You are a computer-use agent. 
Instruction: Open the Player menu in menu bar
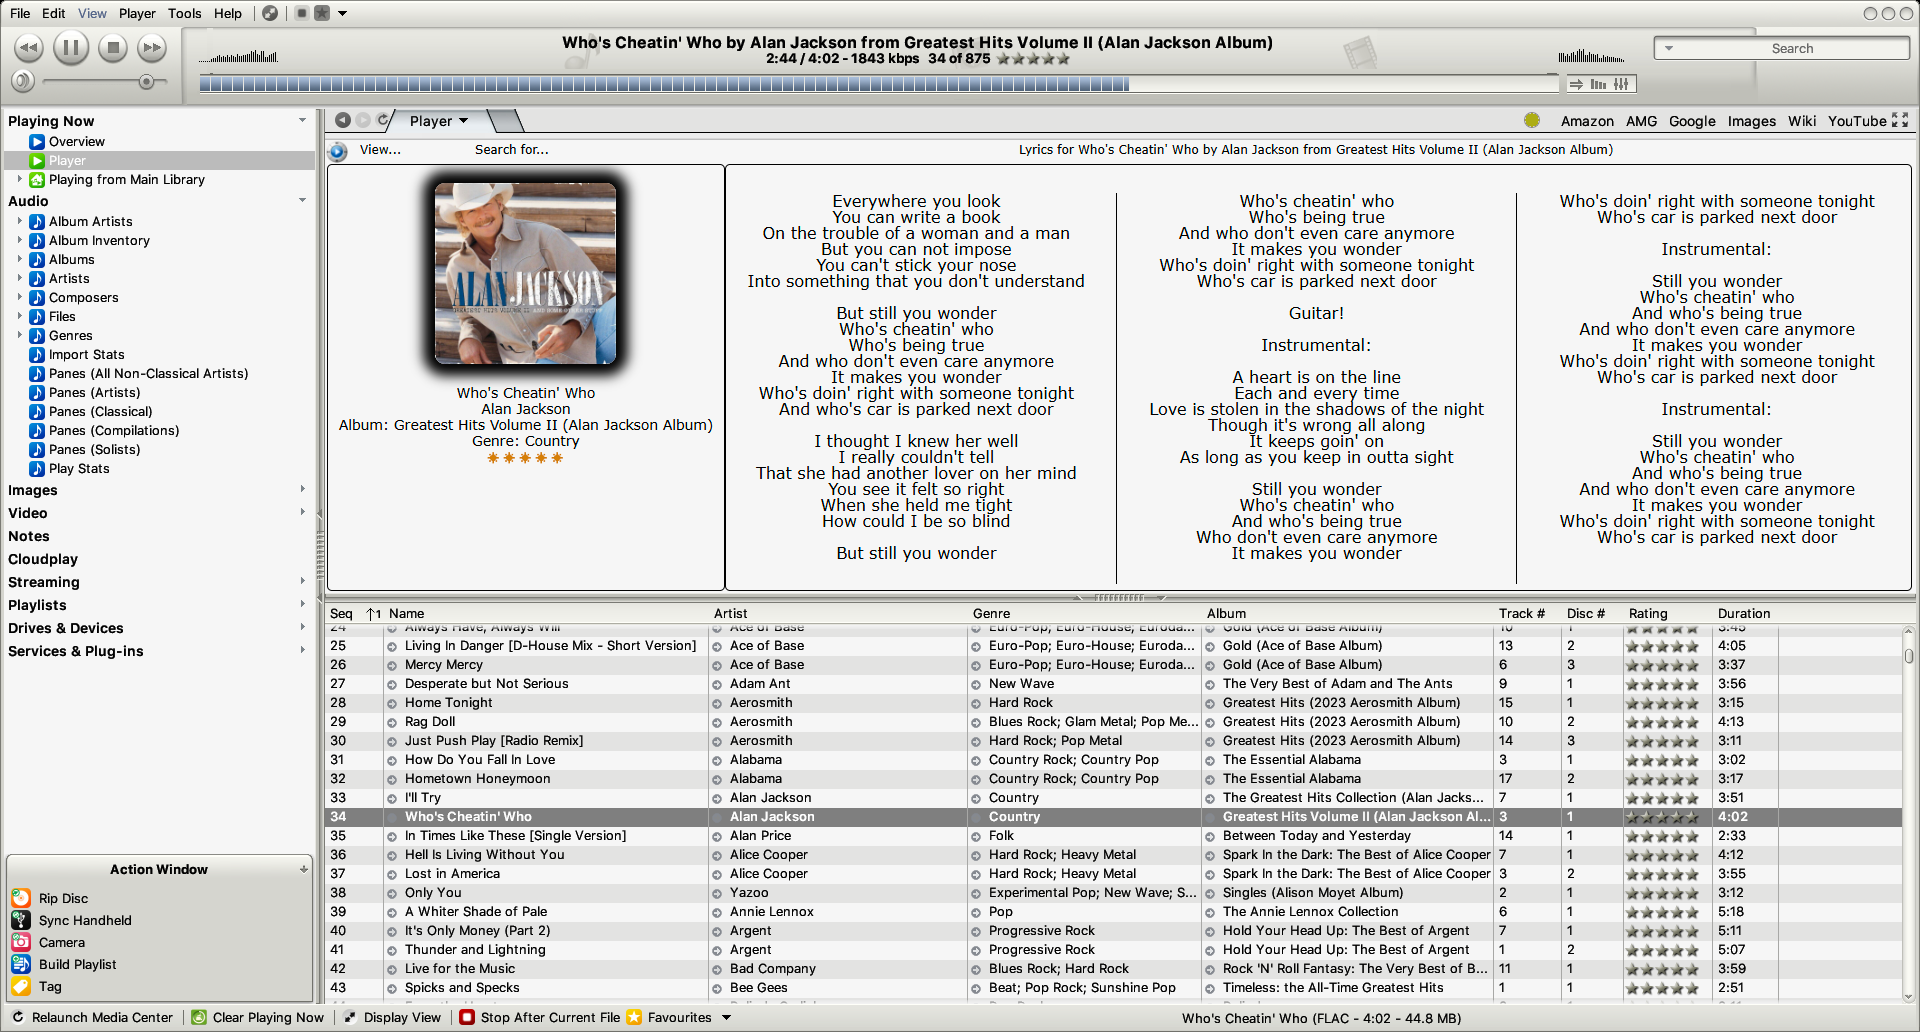point(137,13)
